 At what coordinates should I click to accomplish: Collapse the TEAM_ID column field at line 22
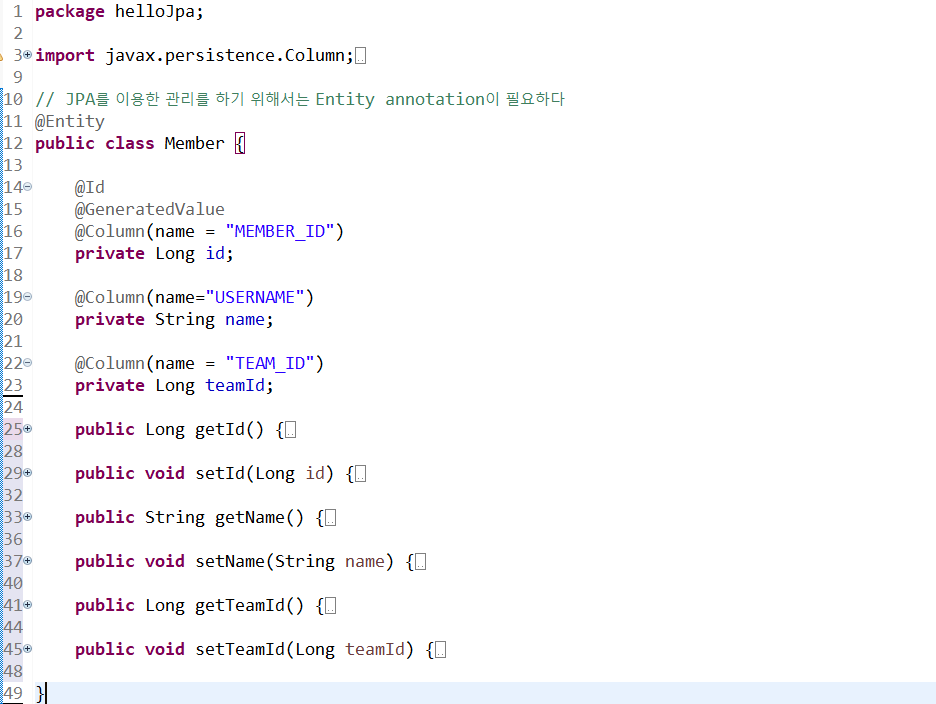click(x=27, y=363)
